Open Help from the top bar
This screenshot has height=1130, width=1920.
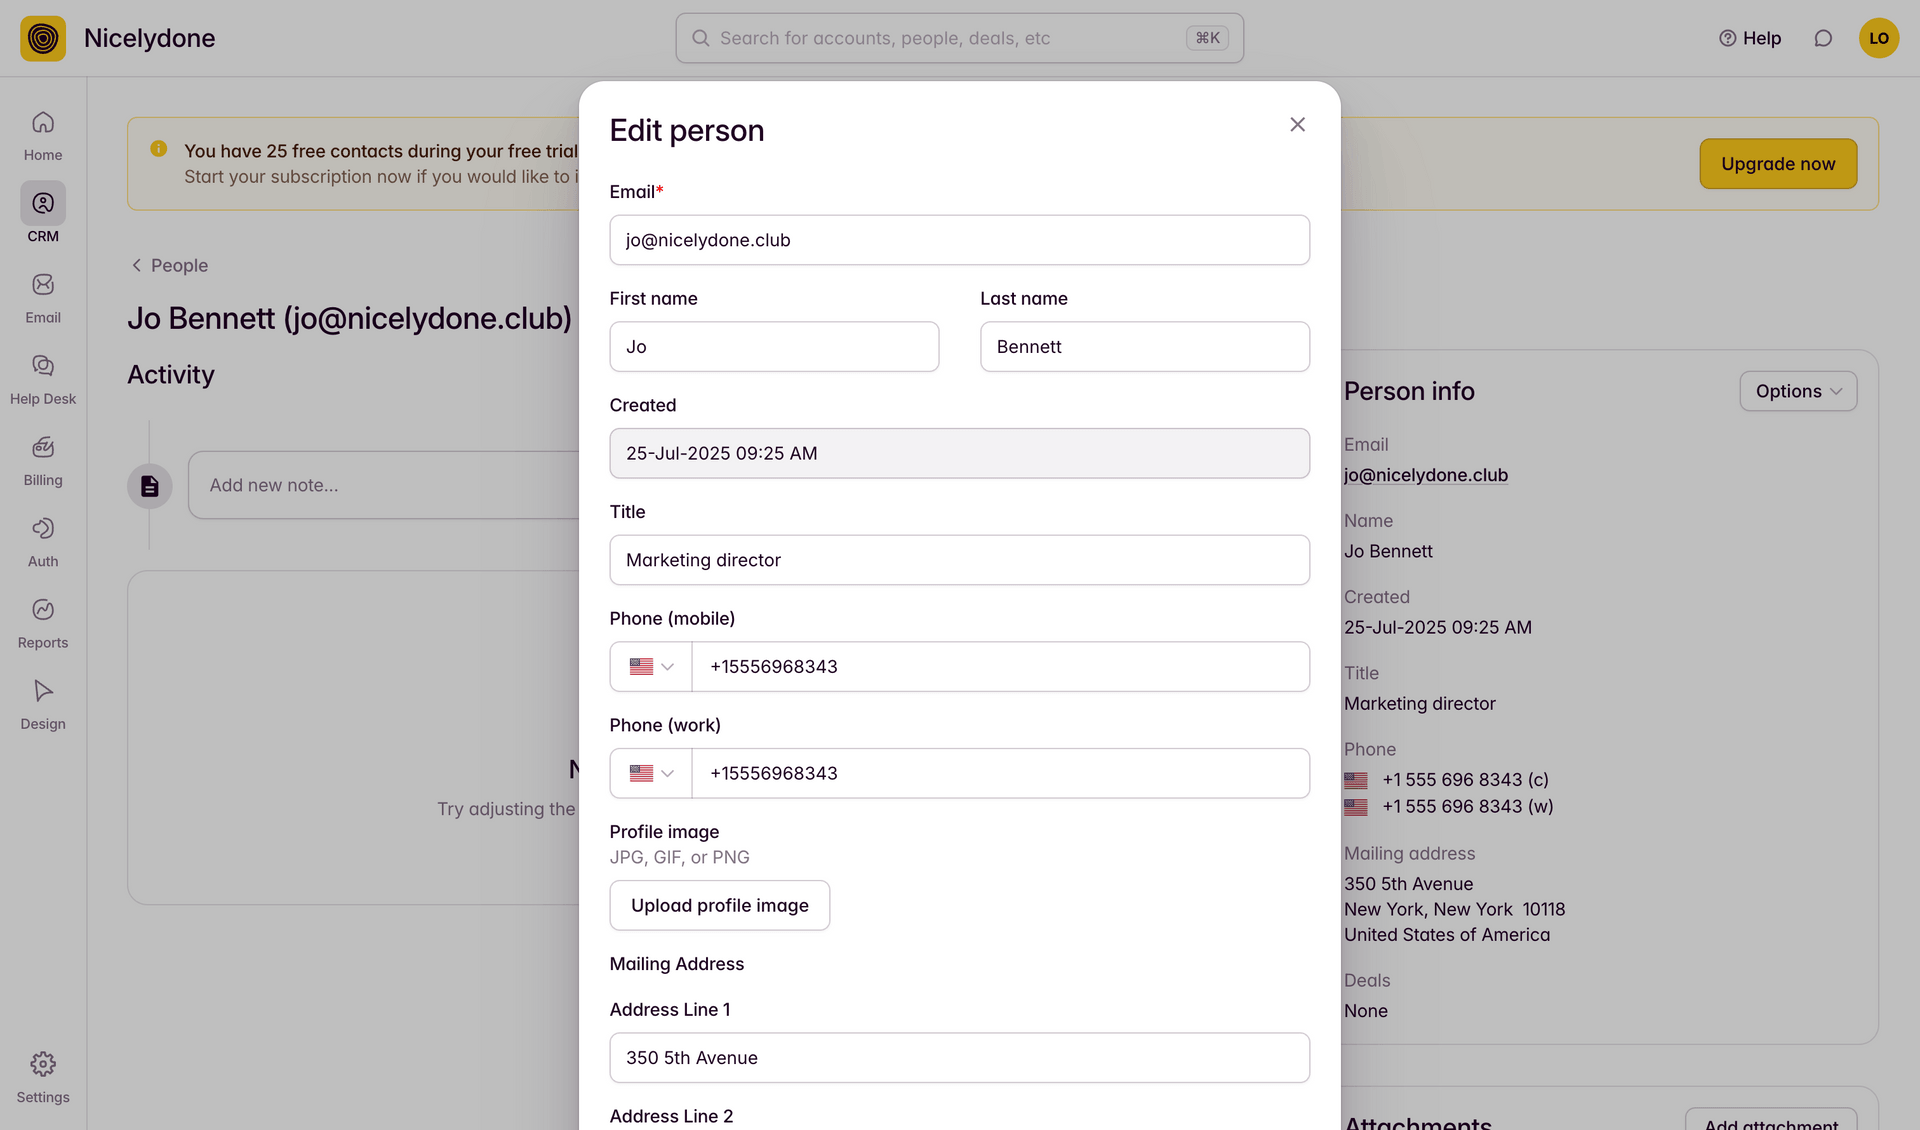(1750, 38)
